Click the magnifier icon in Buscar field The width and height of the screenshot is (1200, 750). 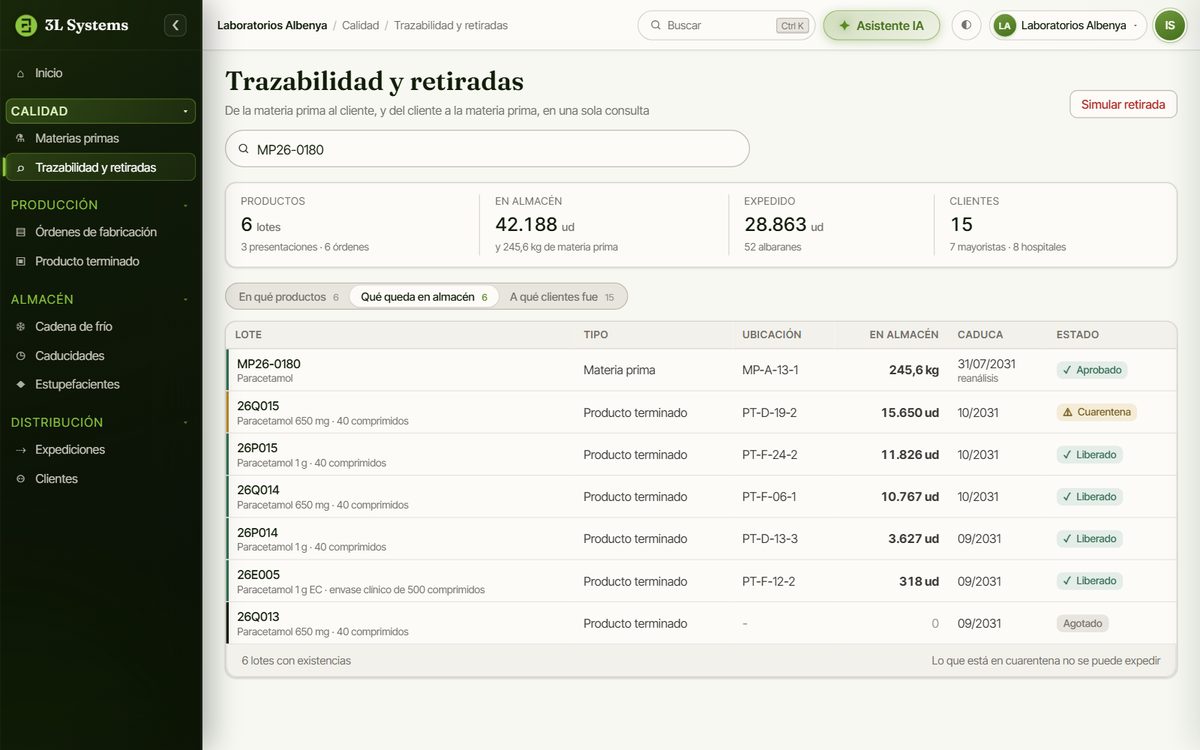(x=656, y=25)
